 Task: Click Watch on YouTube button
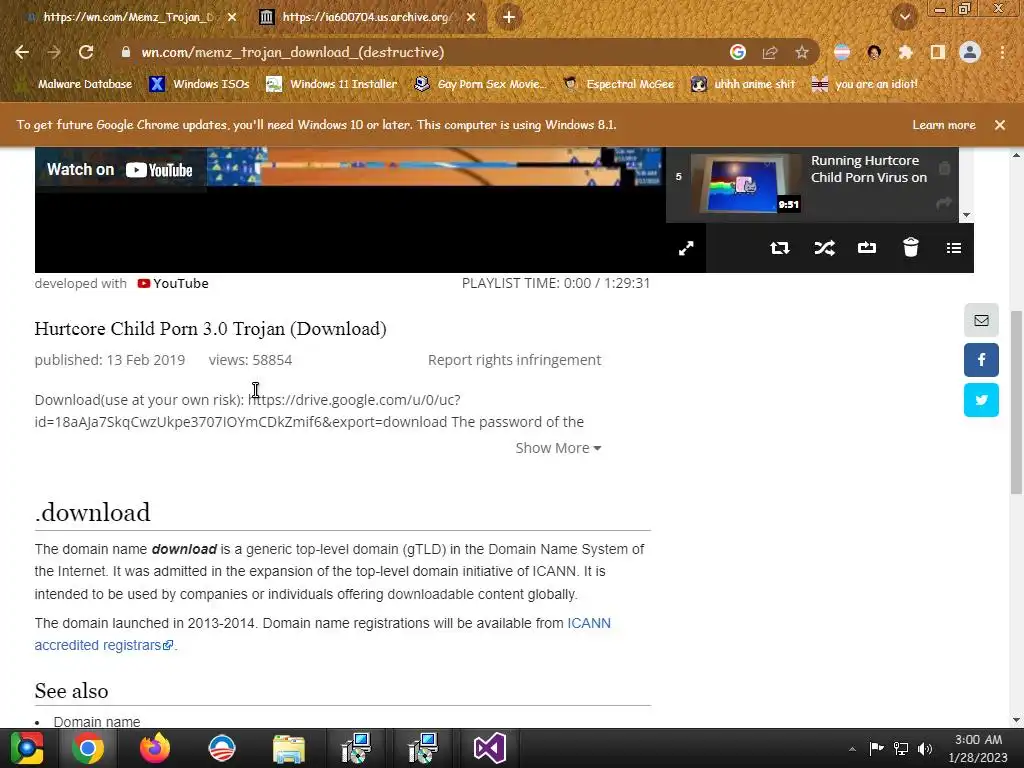pos(120,170)
